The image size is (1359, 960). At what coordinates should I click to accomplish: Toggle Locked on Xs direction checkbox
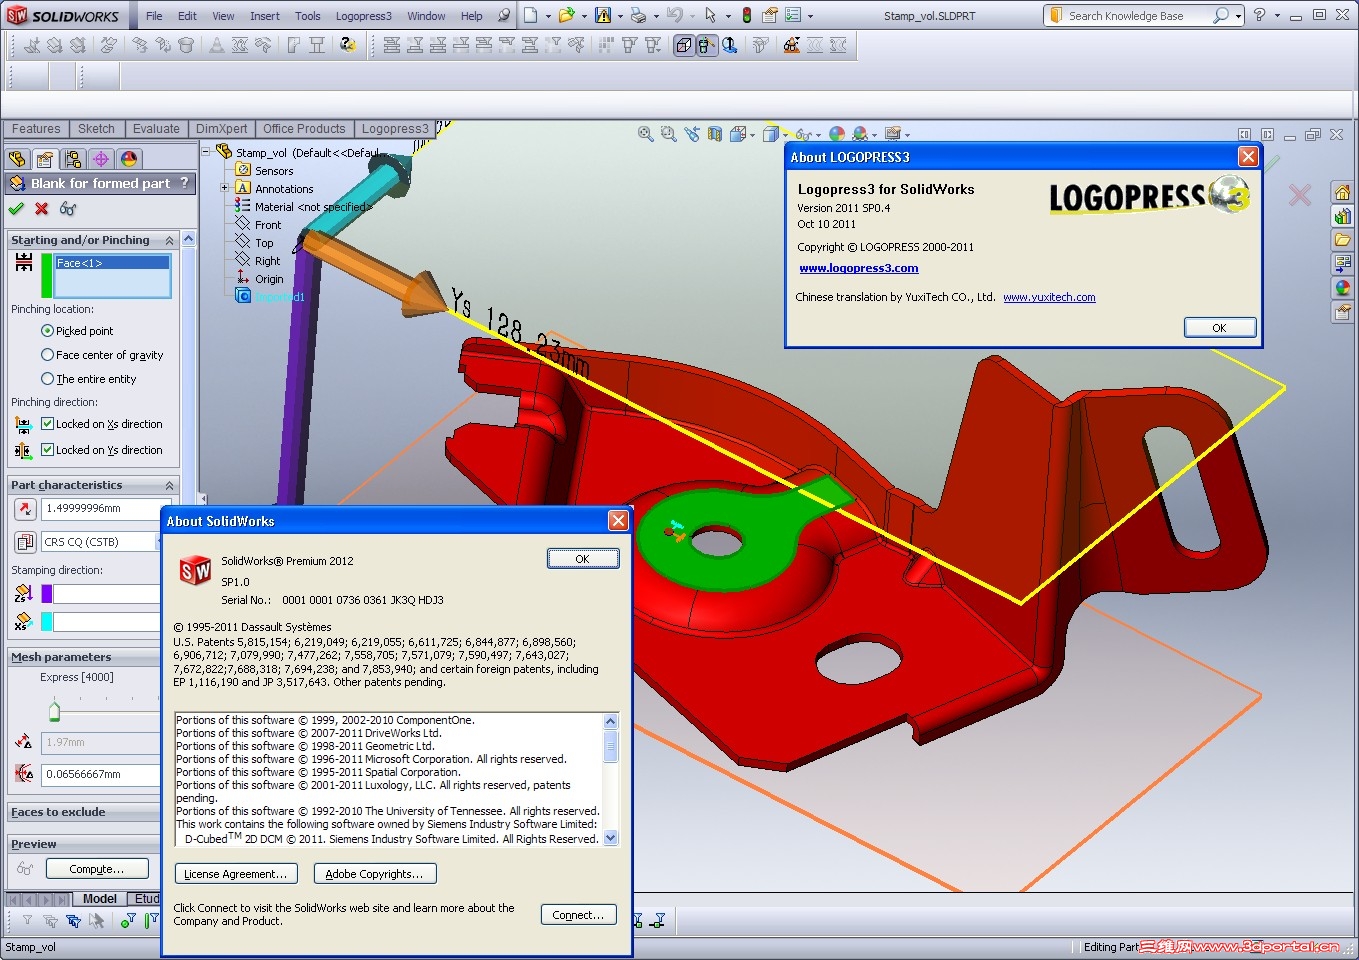point(47,424)
